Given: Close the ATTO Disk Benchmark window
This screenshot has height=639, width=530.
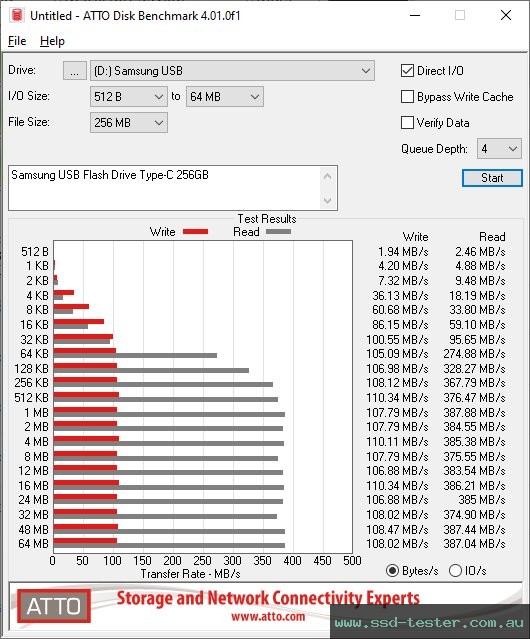Looking at the screenshot, I should tap(506, 15).
